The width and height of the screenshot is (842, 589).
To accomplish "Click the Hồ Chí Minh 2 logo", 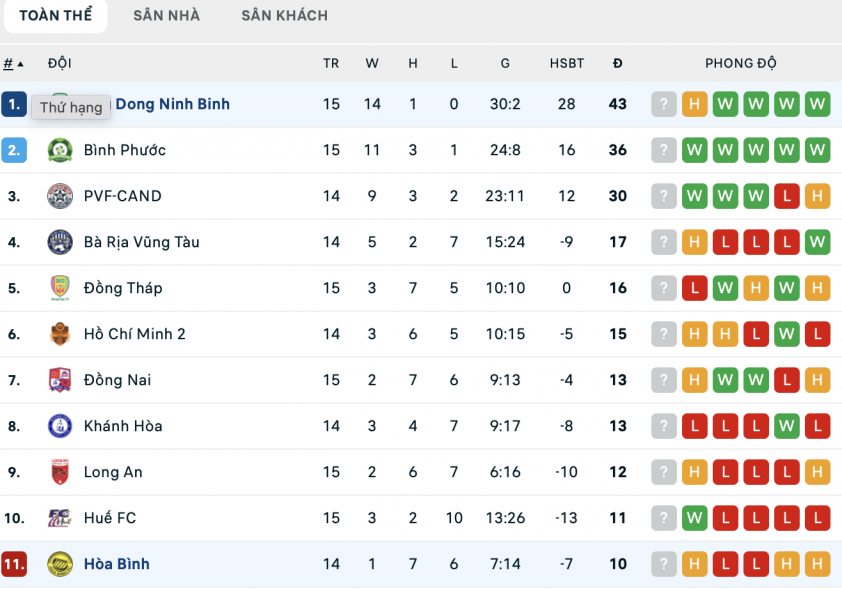I will click(60, 334).
